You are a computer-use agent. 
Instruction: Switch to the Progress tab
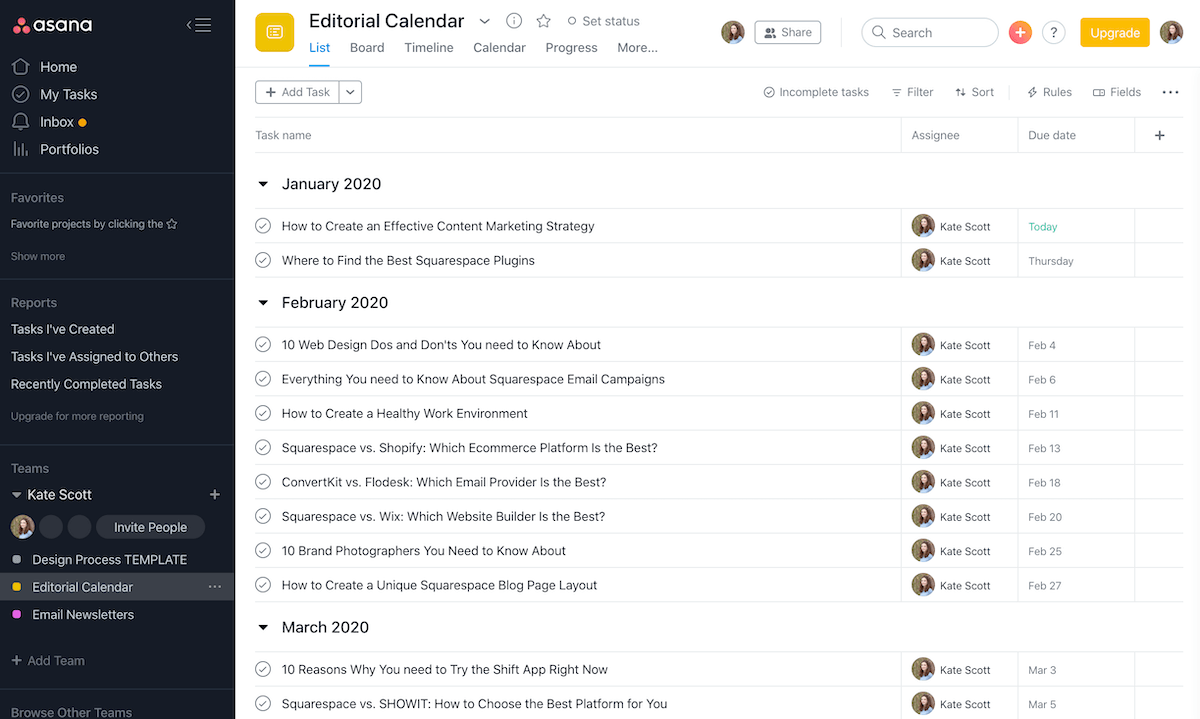pyautogui.click(x=572, y=47)
